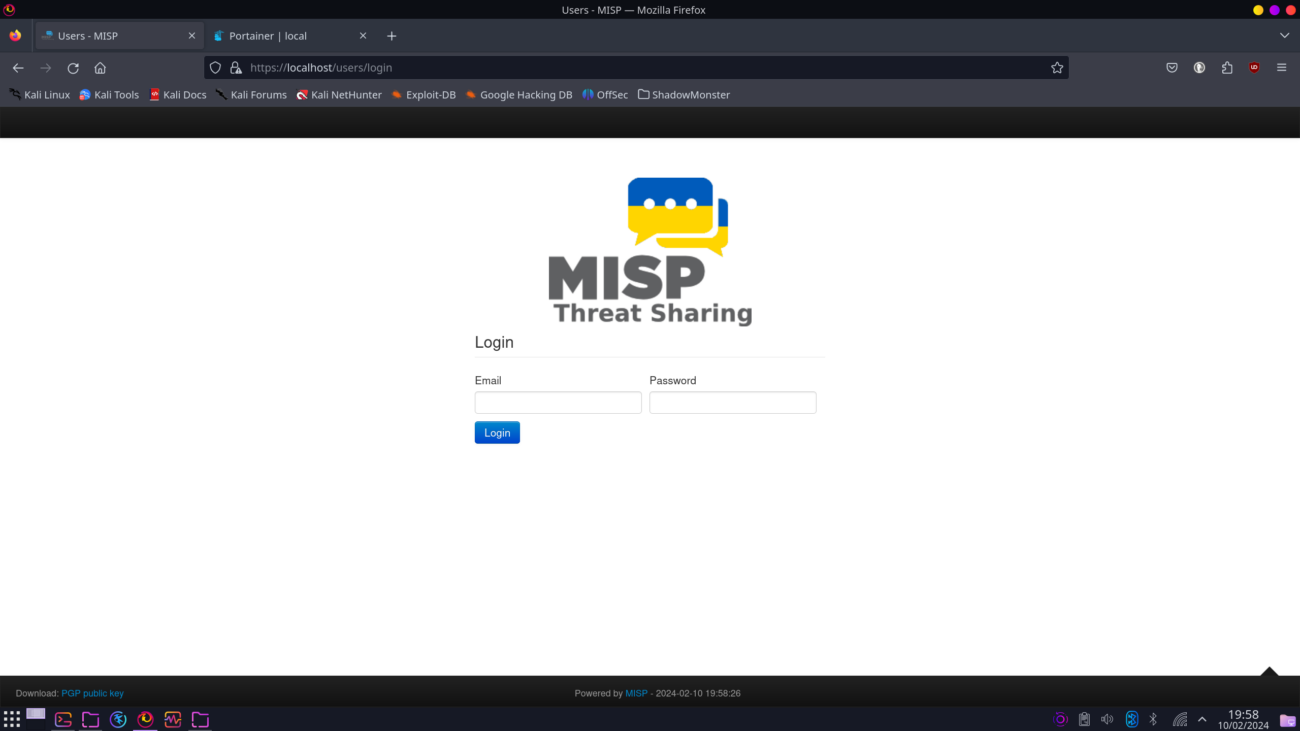This screenshot has height=731, width=1300.
Task: Toggle tracking protection via the shield icon
Action: point(215,67)
